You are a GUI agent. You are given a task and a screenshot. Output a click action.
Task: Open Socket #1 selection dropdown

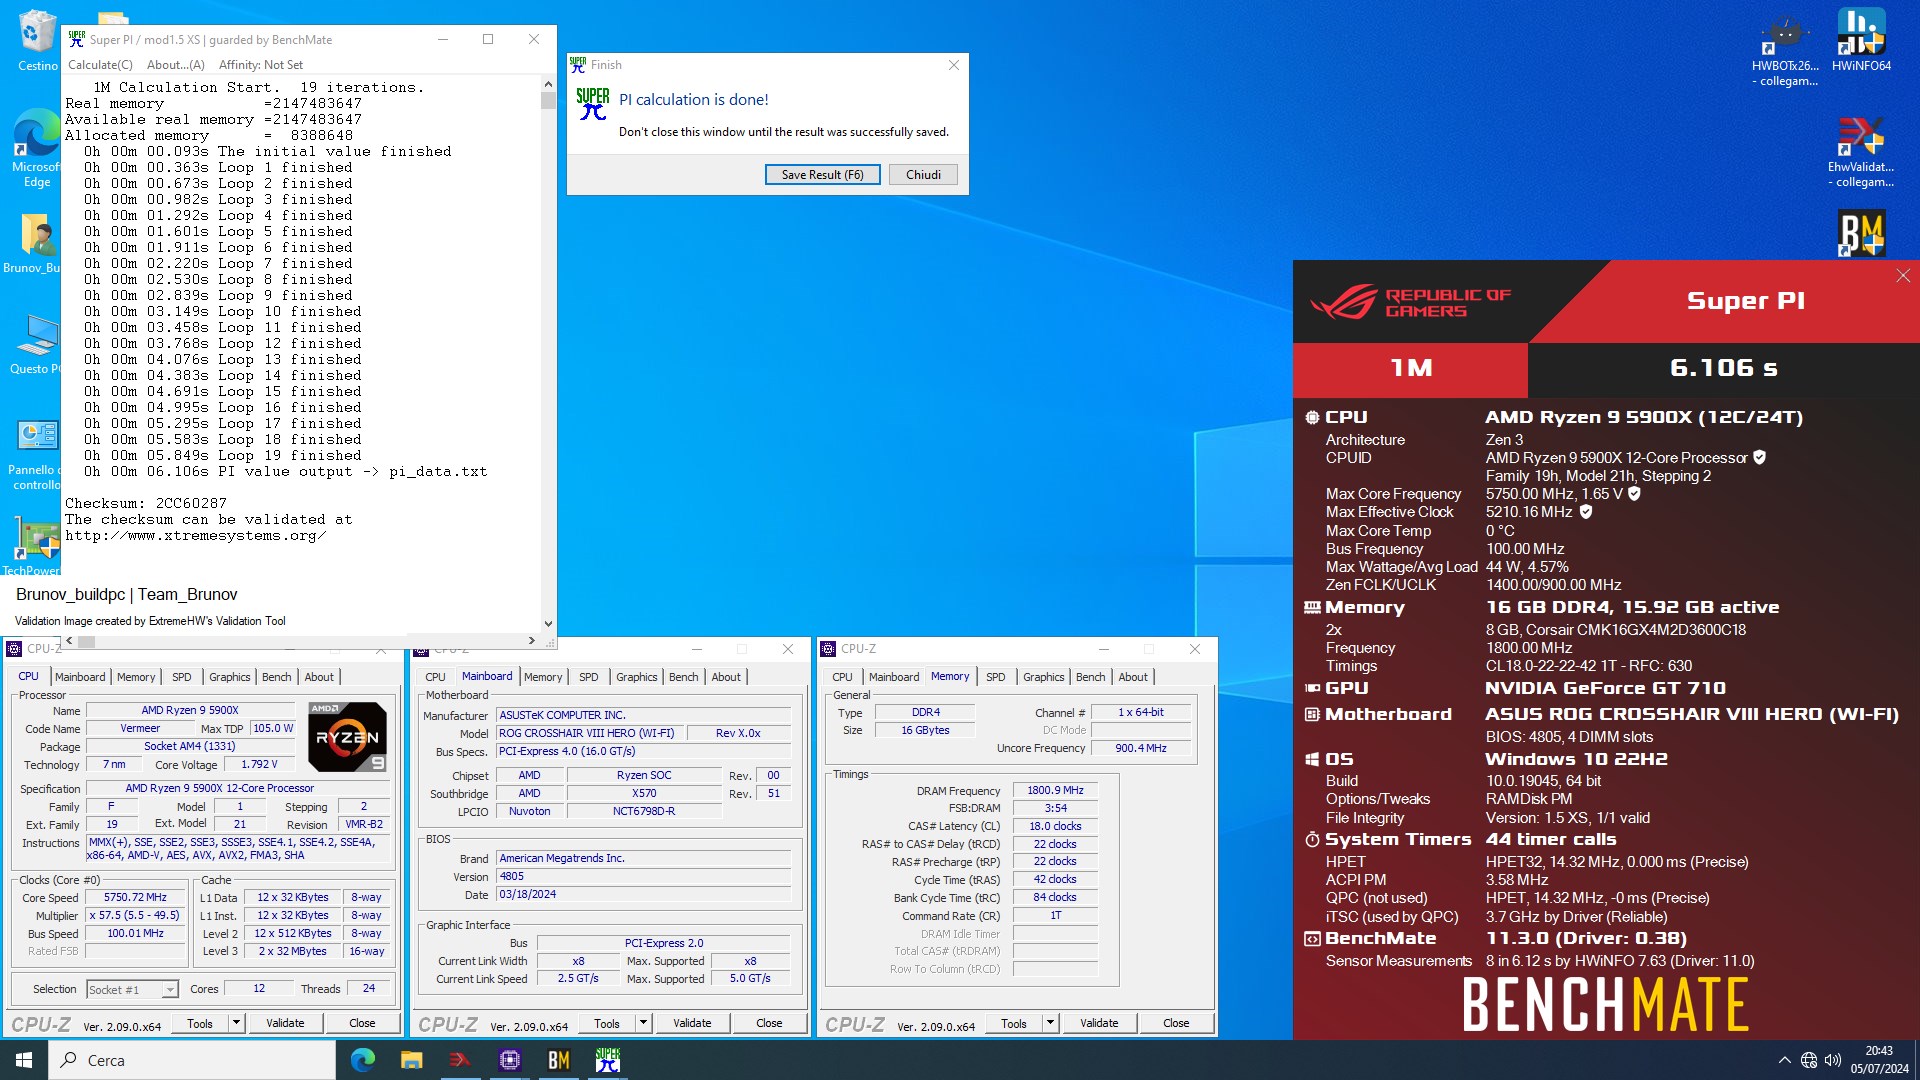point(131,989)
